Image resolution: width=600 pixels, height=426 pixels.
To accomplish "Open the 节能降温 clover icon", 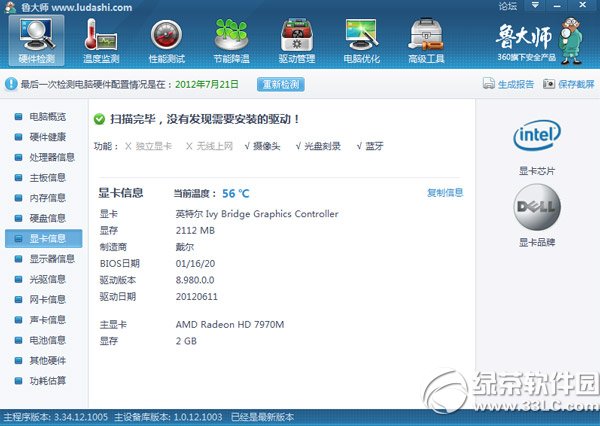I will click(232, 41).
